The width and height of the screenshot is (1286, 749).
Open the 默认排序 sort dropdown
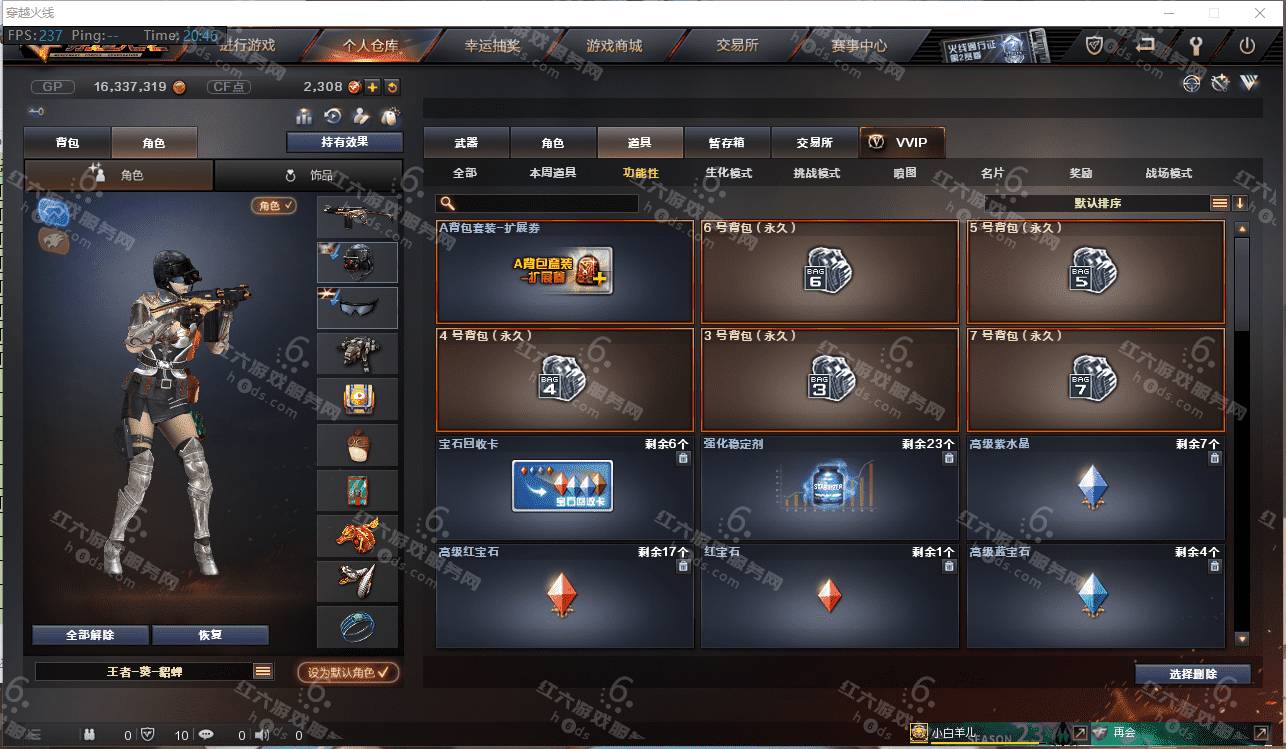tap(1098, 203)
